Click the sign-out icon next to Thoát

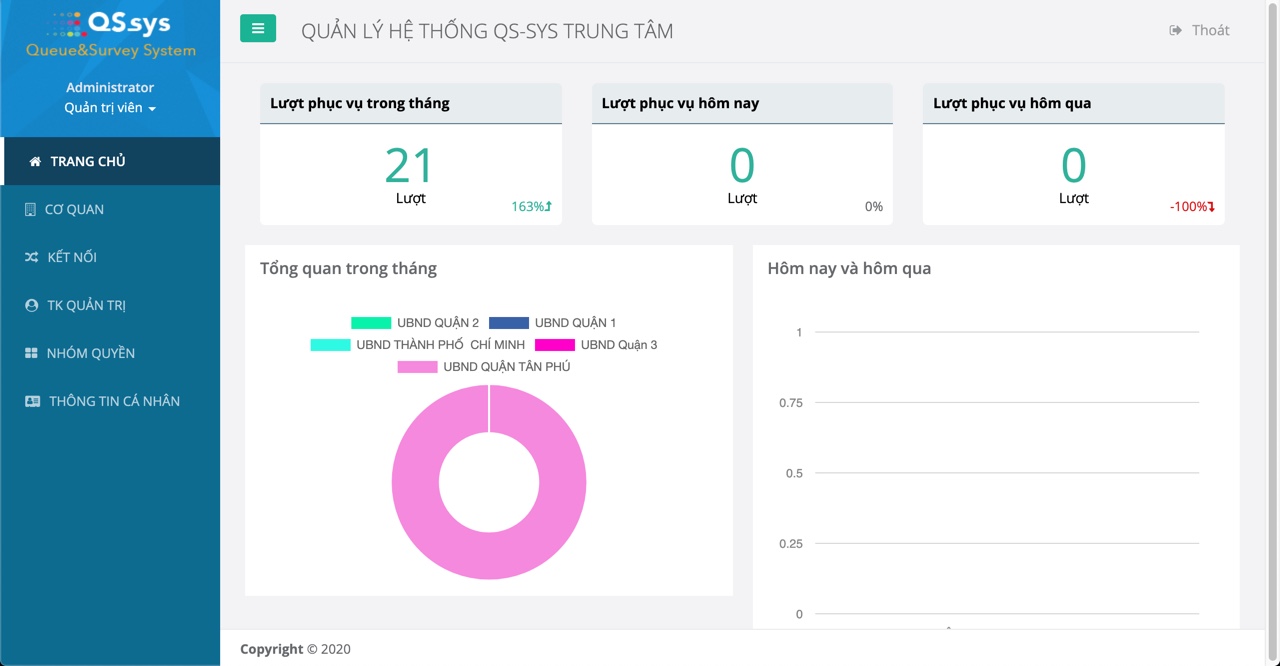click(1175, 31)
